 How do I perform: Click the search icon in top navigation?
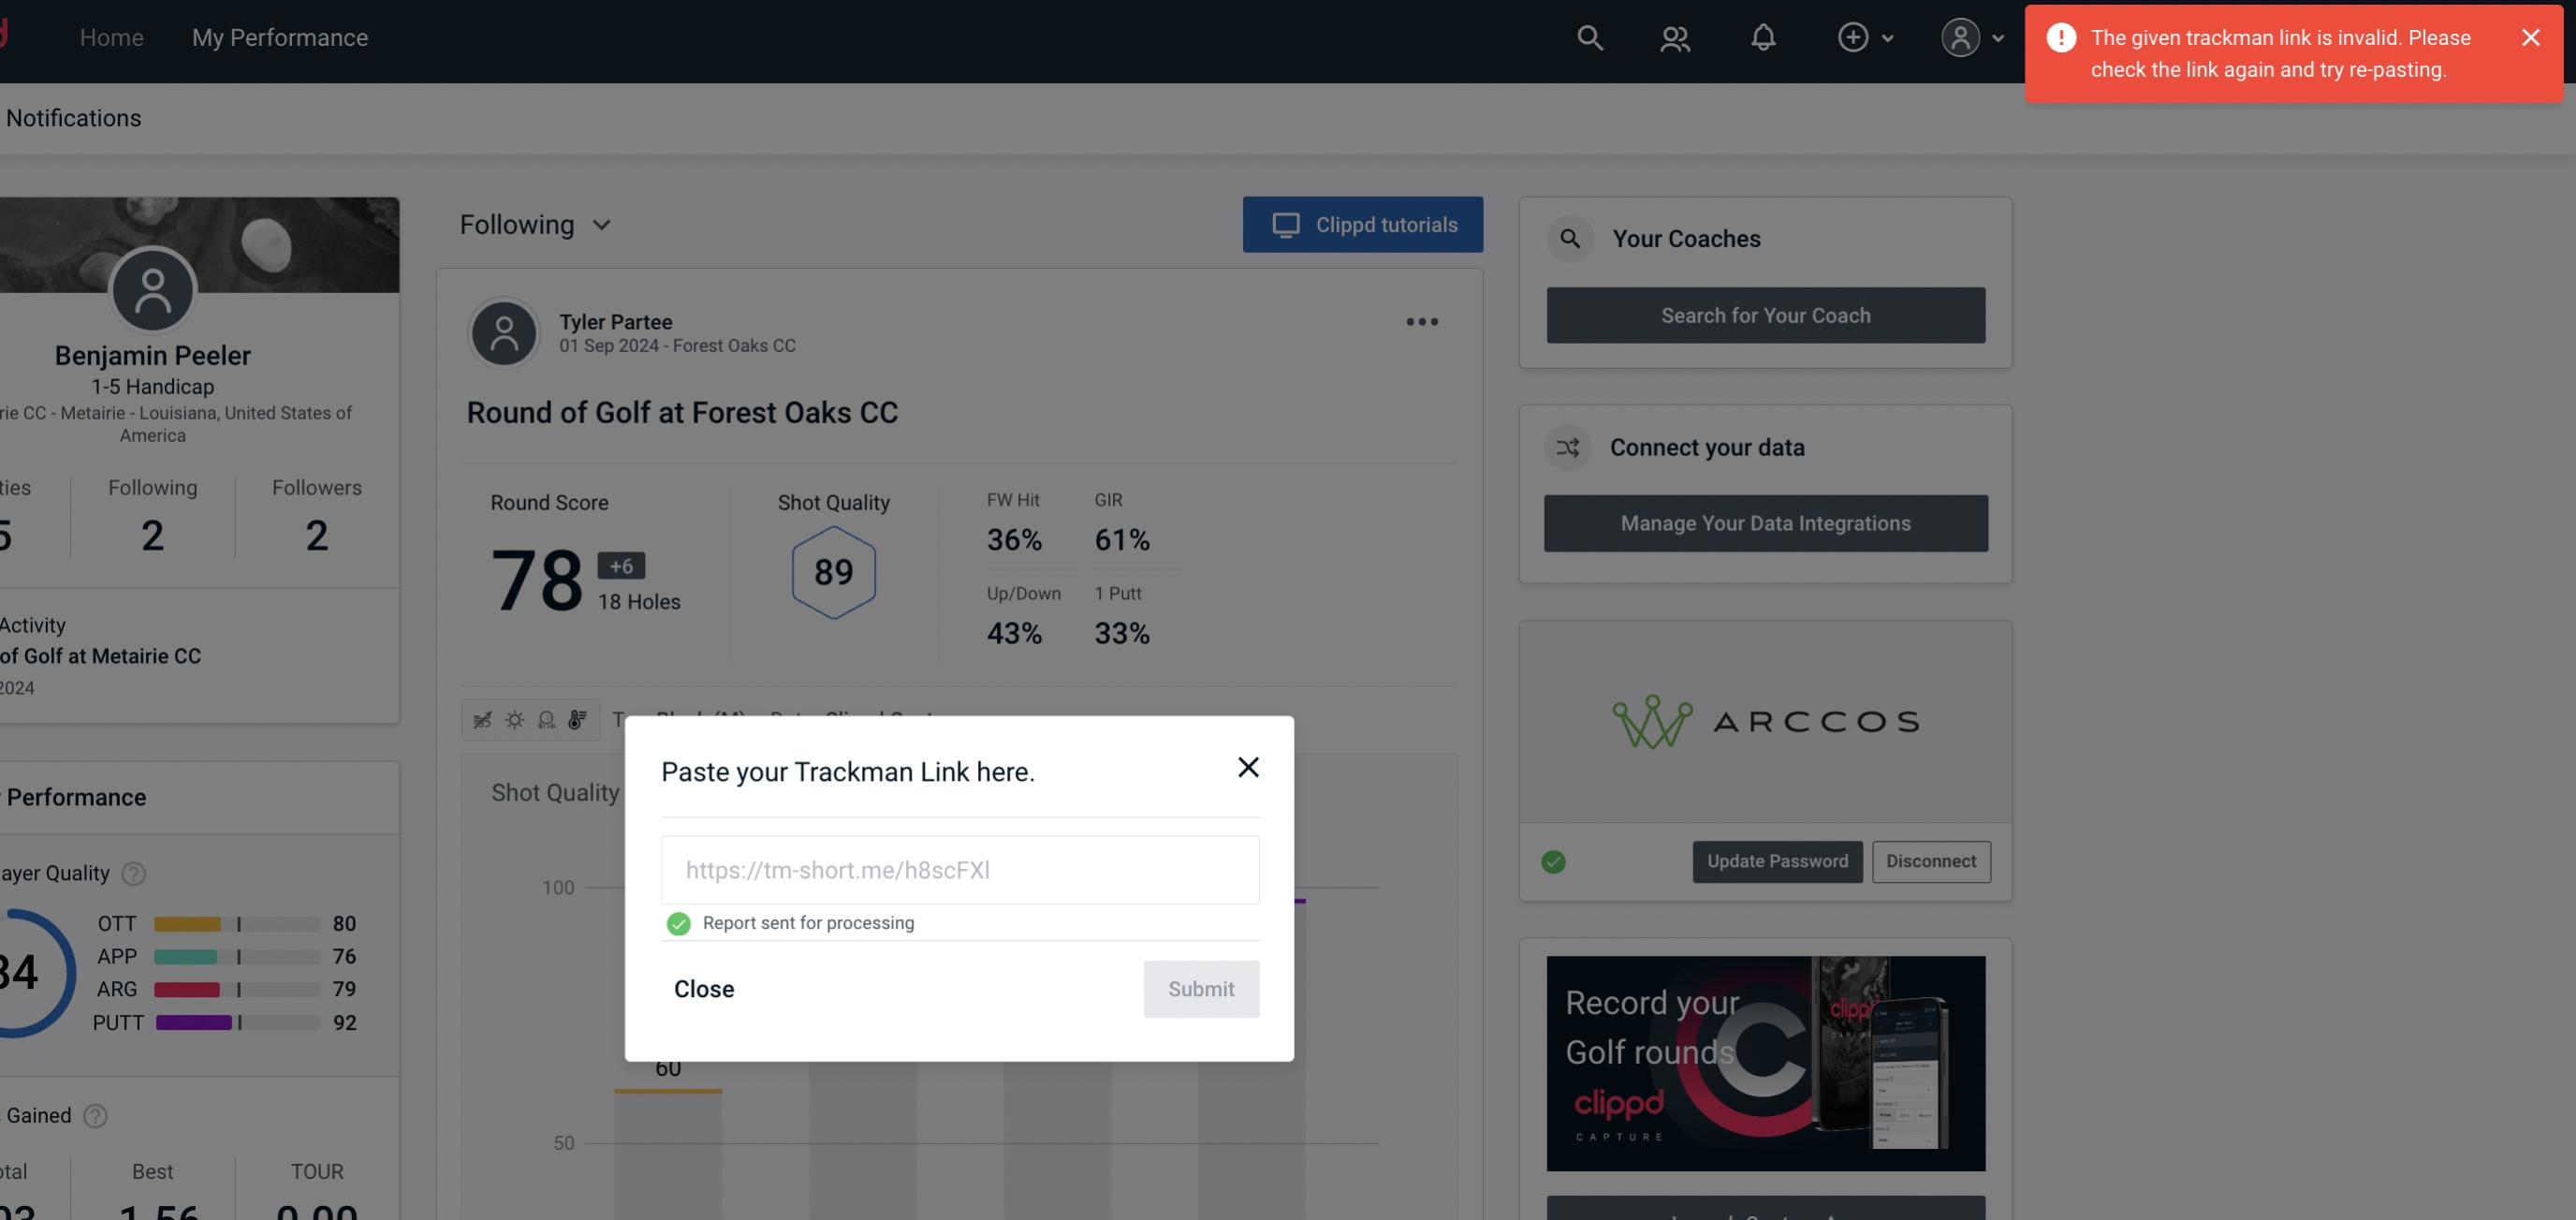[1588, 37]
